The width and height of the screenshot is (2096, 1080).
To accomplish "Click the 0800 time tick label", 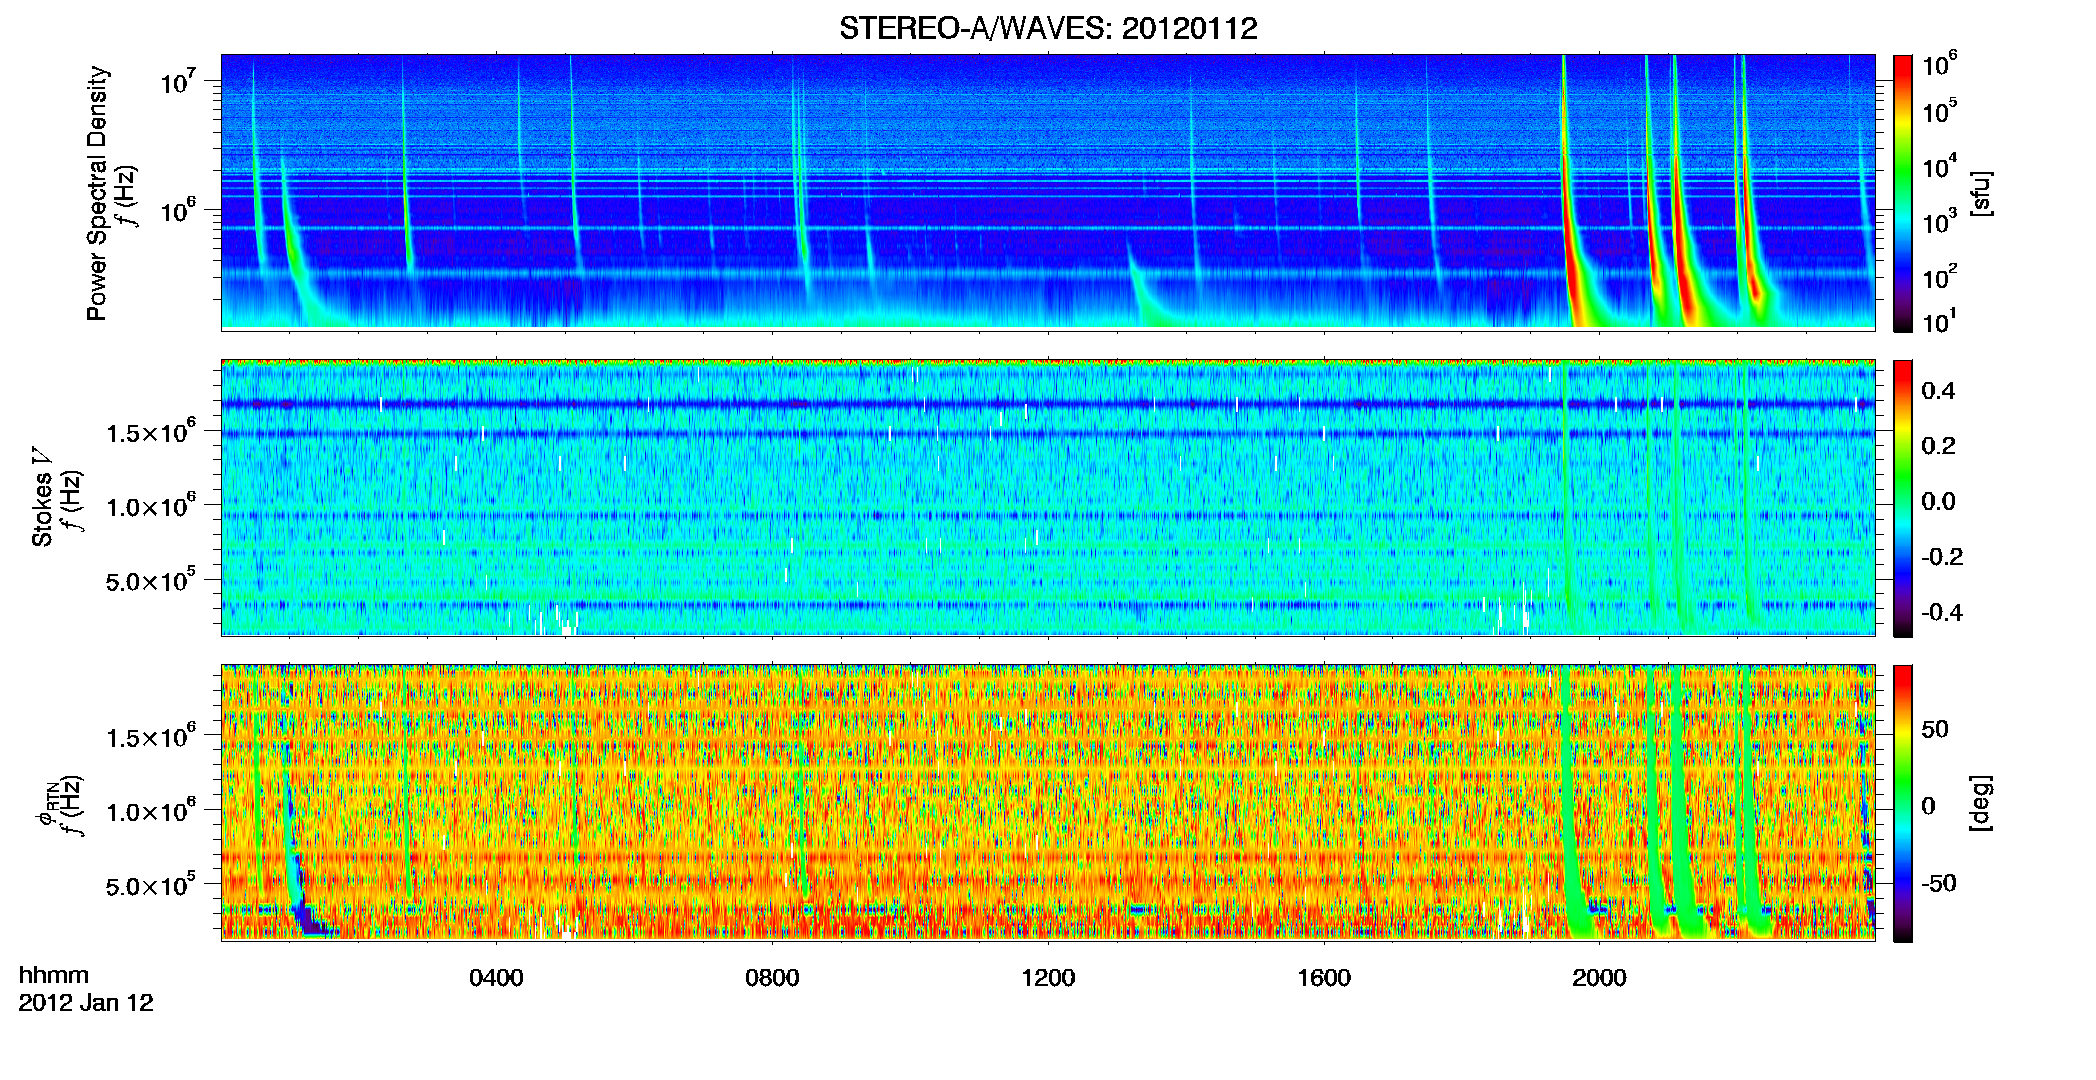I will click(772, 977).
